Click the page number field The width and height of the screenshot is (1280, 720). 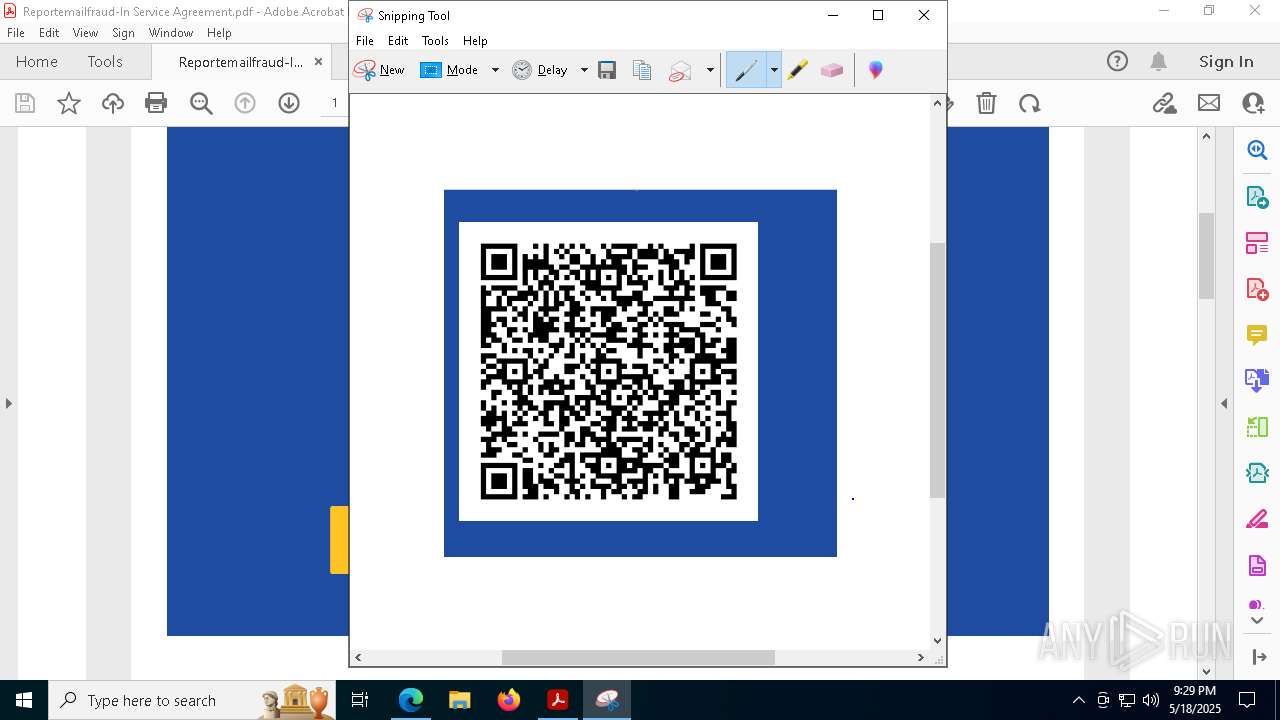tap(336, 103)
